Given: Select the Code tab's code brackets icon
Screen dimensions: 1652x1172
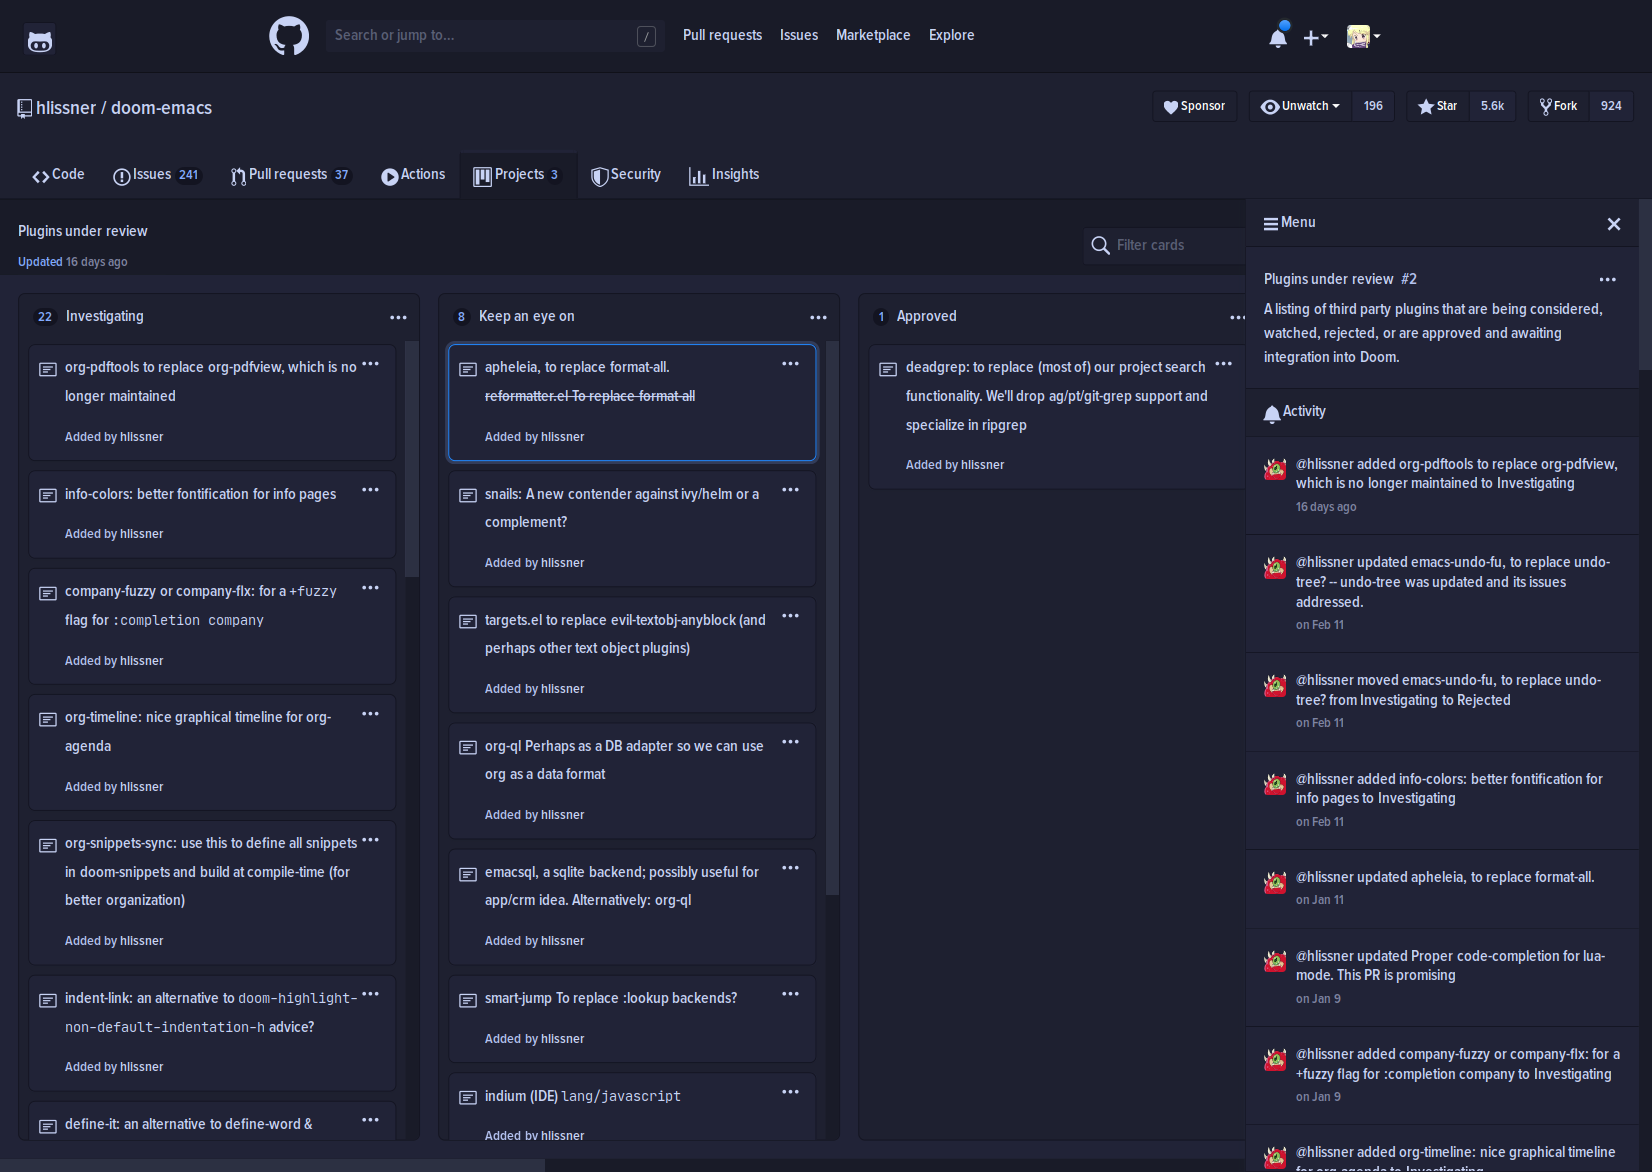Looking at the screenshot, I should pyautogui.click(x=41, y=174).
